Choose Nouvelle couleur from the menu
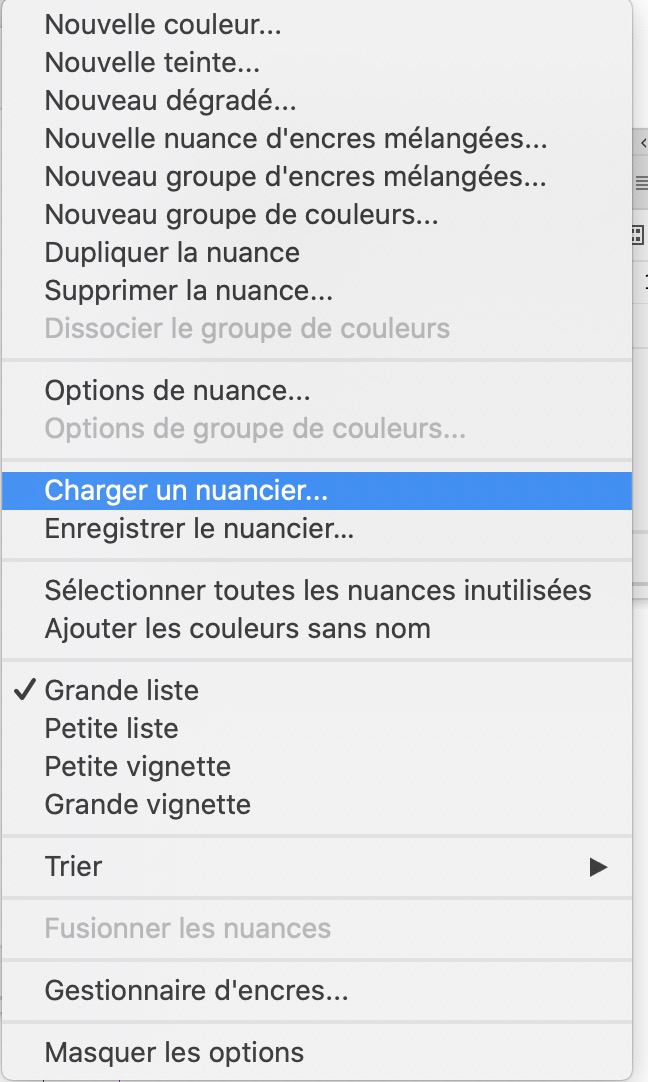This screenshot has width=648, height=1082. [163, 25]
